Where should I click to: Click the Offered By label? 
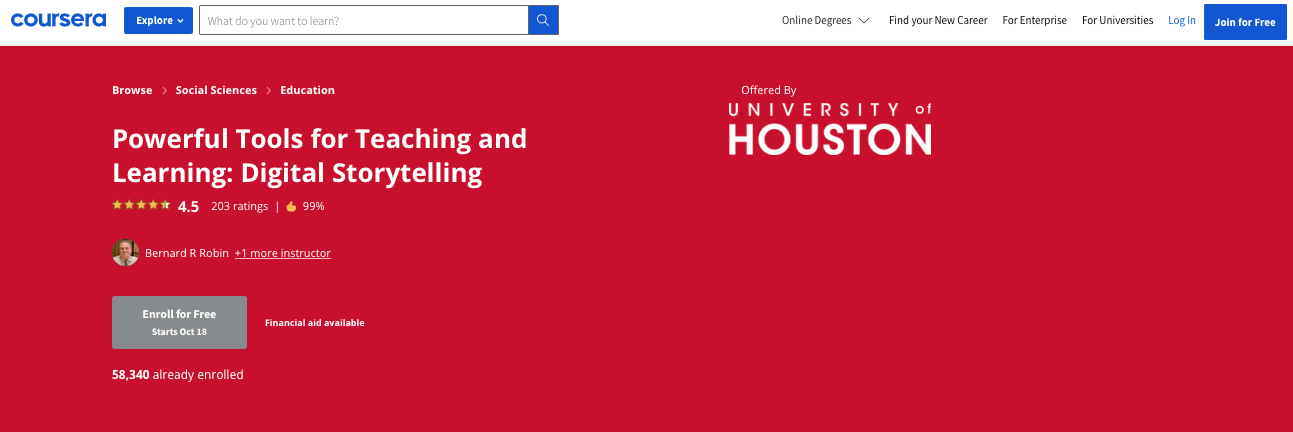click(x=769, y=90)
